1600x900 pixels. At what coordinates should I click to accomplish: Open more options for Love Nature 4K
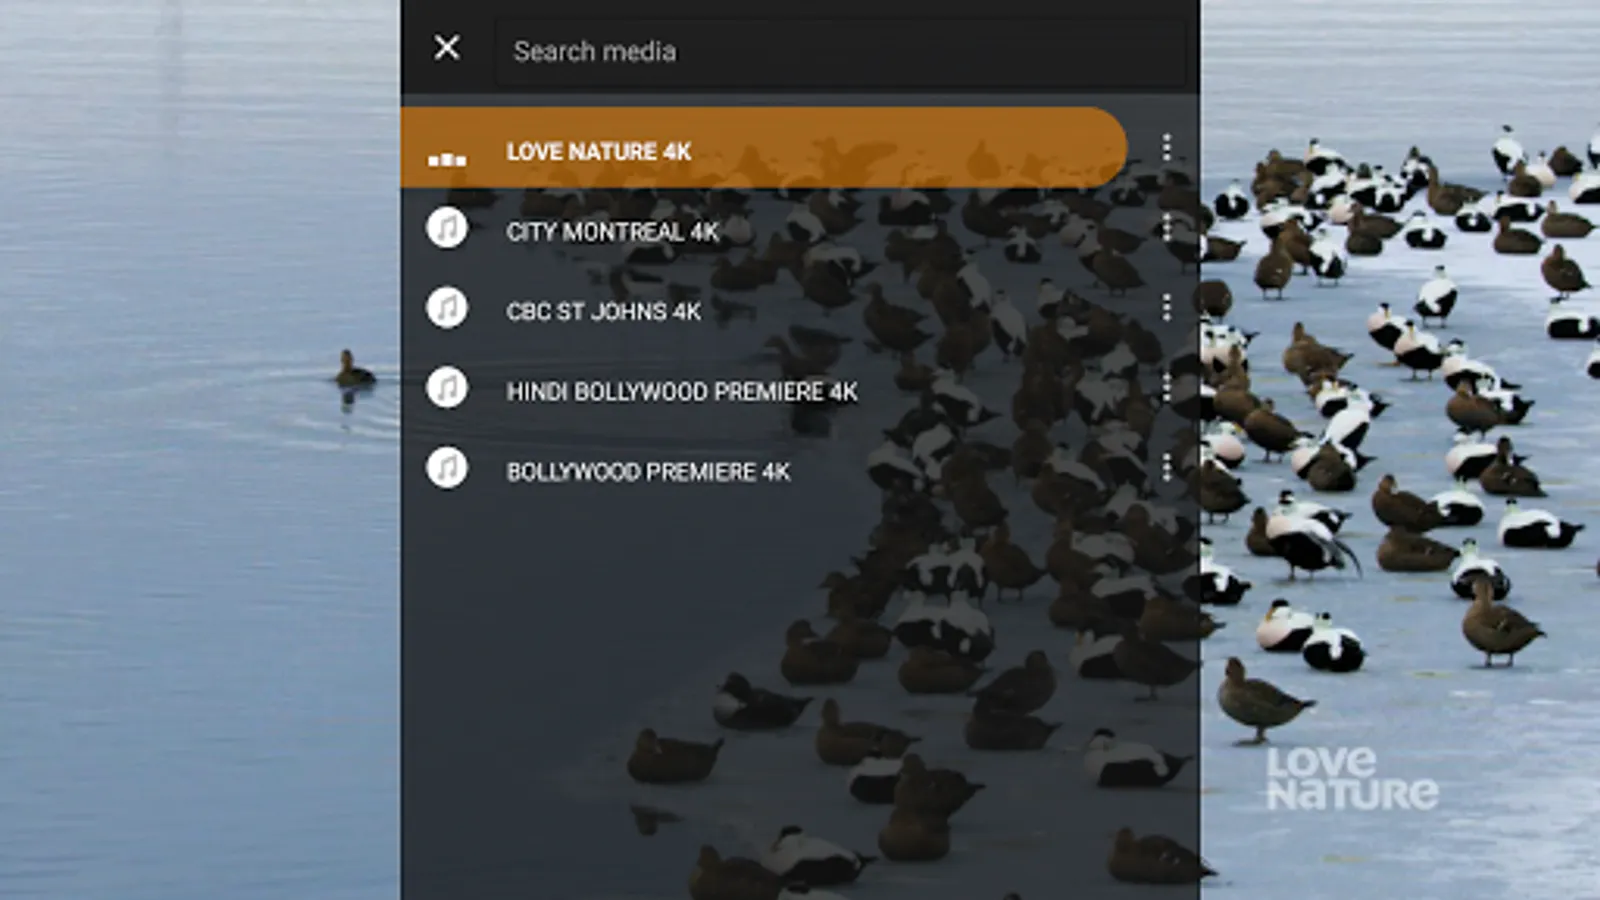[1166, 148]
